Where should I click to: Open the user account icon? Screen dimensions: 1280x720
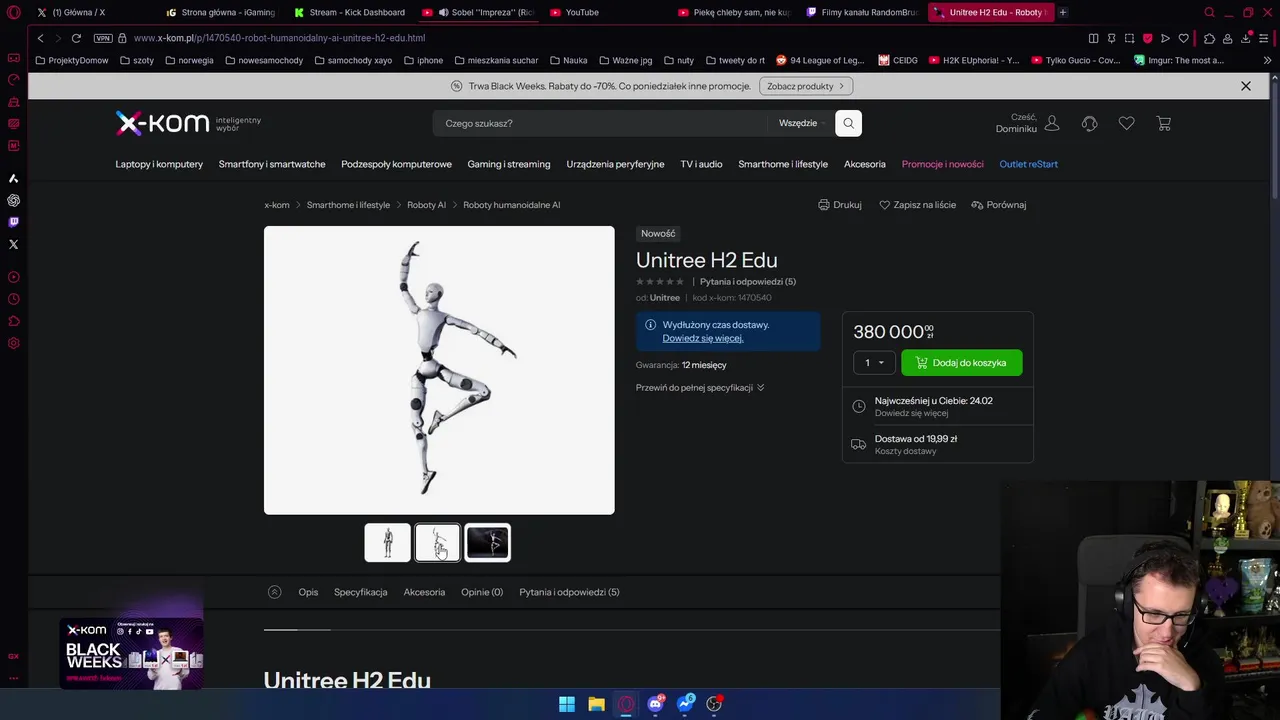(1052, 123)
